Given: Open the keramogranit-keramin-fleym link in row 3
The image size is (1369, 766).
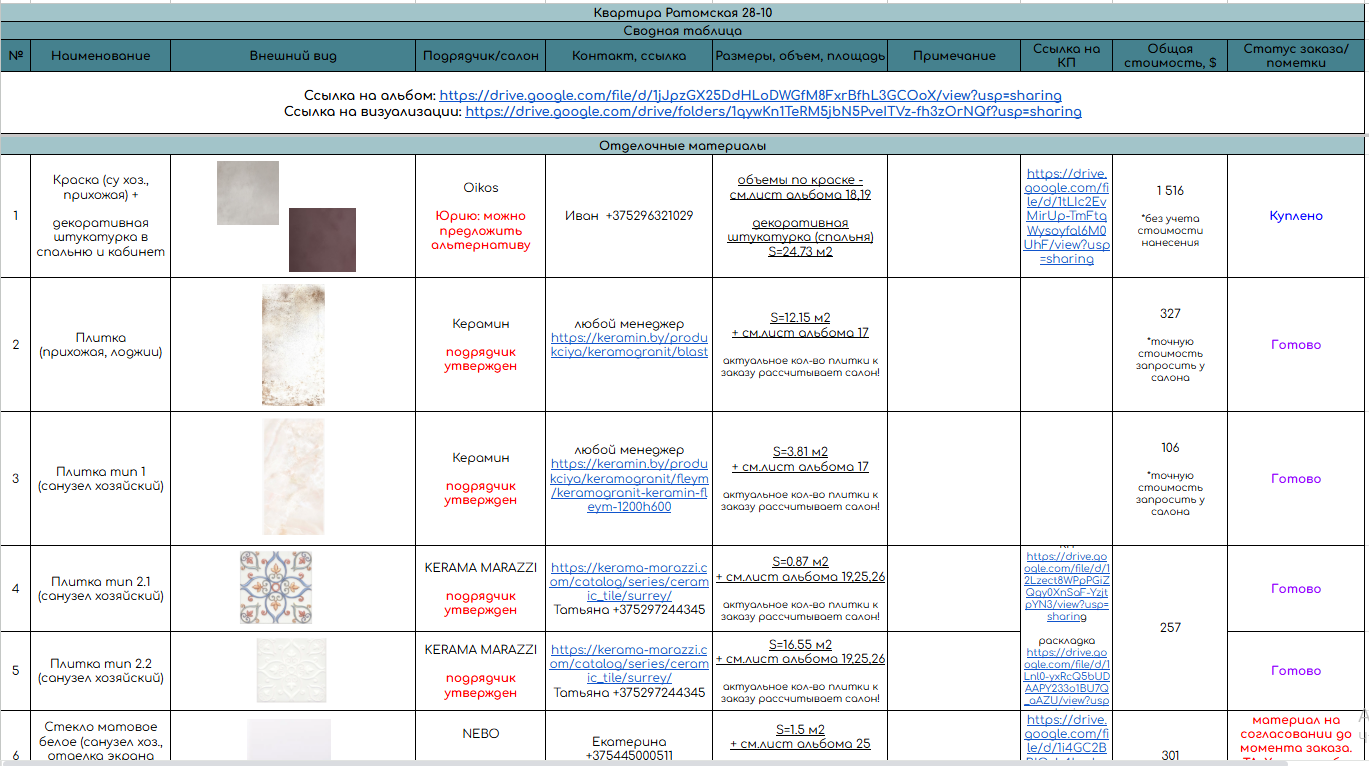Looking at the screenshot, I should (629, 485).
